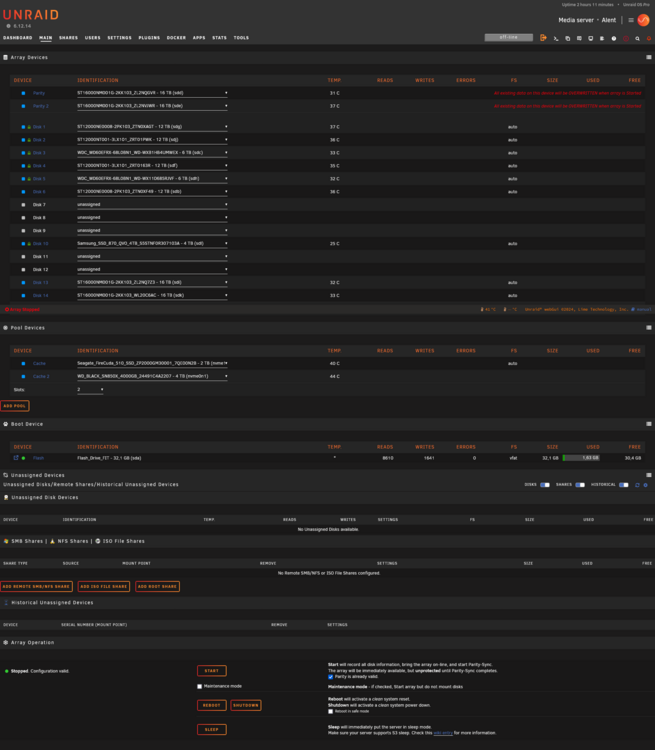The width and height of the screenshot is (655, 750).
Task: Toggle the Historical switch
Action: (x=623, y=485)
